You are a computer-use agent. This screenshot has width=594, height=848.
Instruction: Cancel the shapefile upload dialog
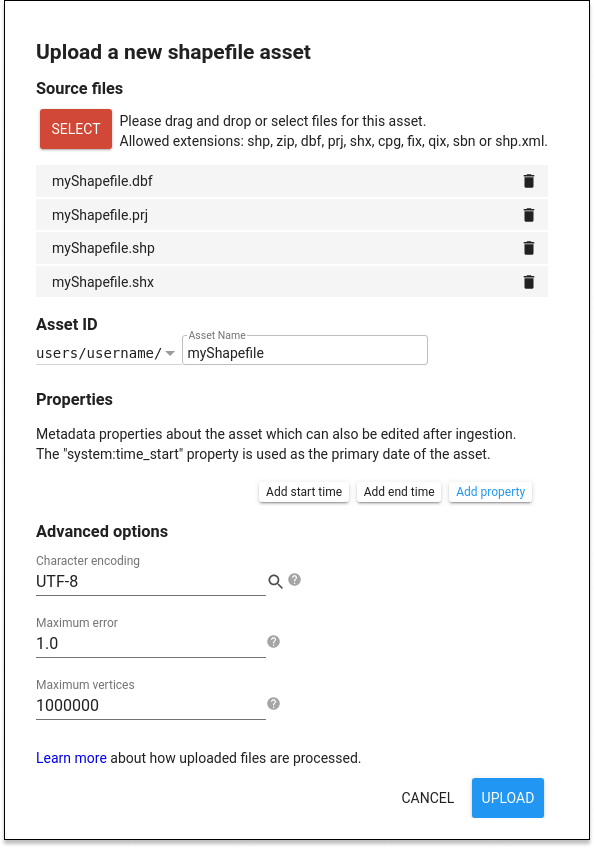(x=427, y=798)
